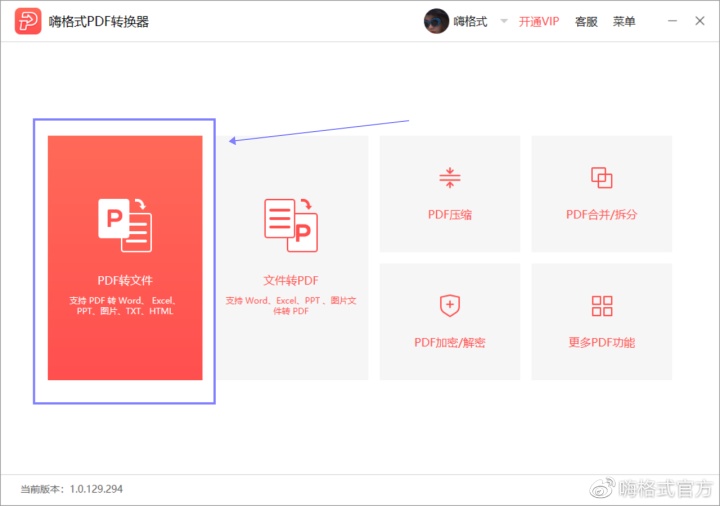This screenshot has width=720, height=506.
Task: Open the PDF加密/解密 tile
Action: tap(450, 321)
